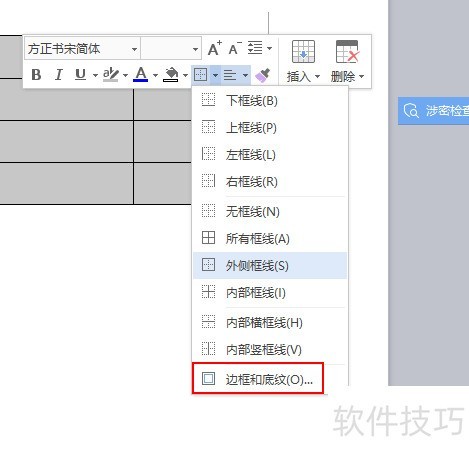This screenshot has width=469, height=456.
Task: Choose 内部横框线(H) inside horizontal border
Action: click(x=270, y=322)
